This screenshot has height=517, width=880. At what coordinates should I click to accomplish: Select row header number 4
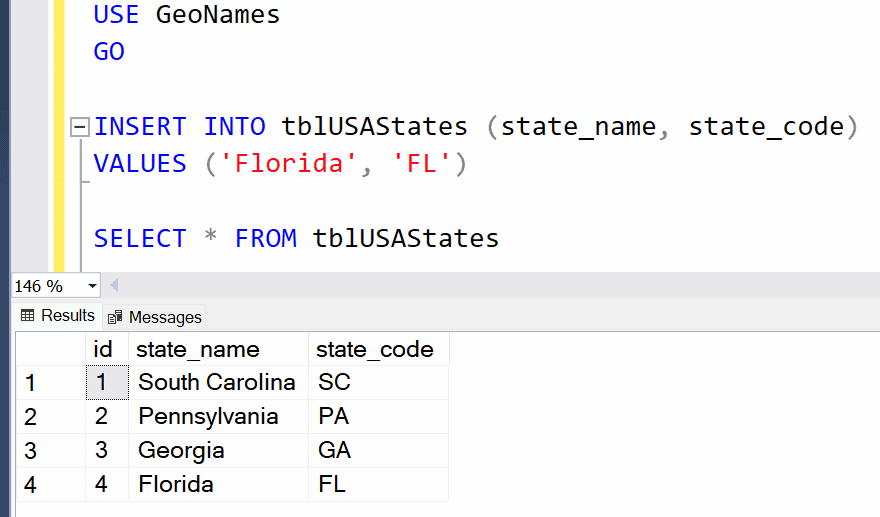tap(51, 484)
